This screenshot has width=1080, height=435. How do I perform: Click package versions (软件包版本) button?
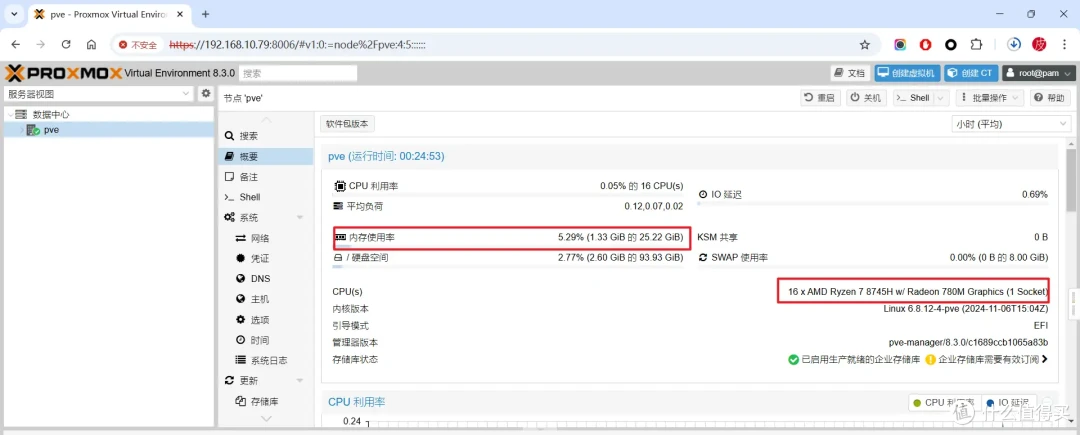[x=347, y=124]
